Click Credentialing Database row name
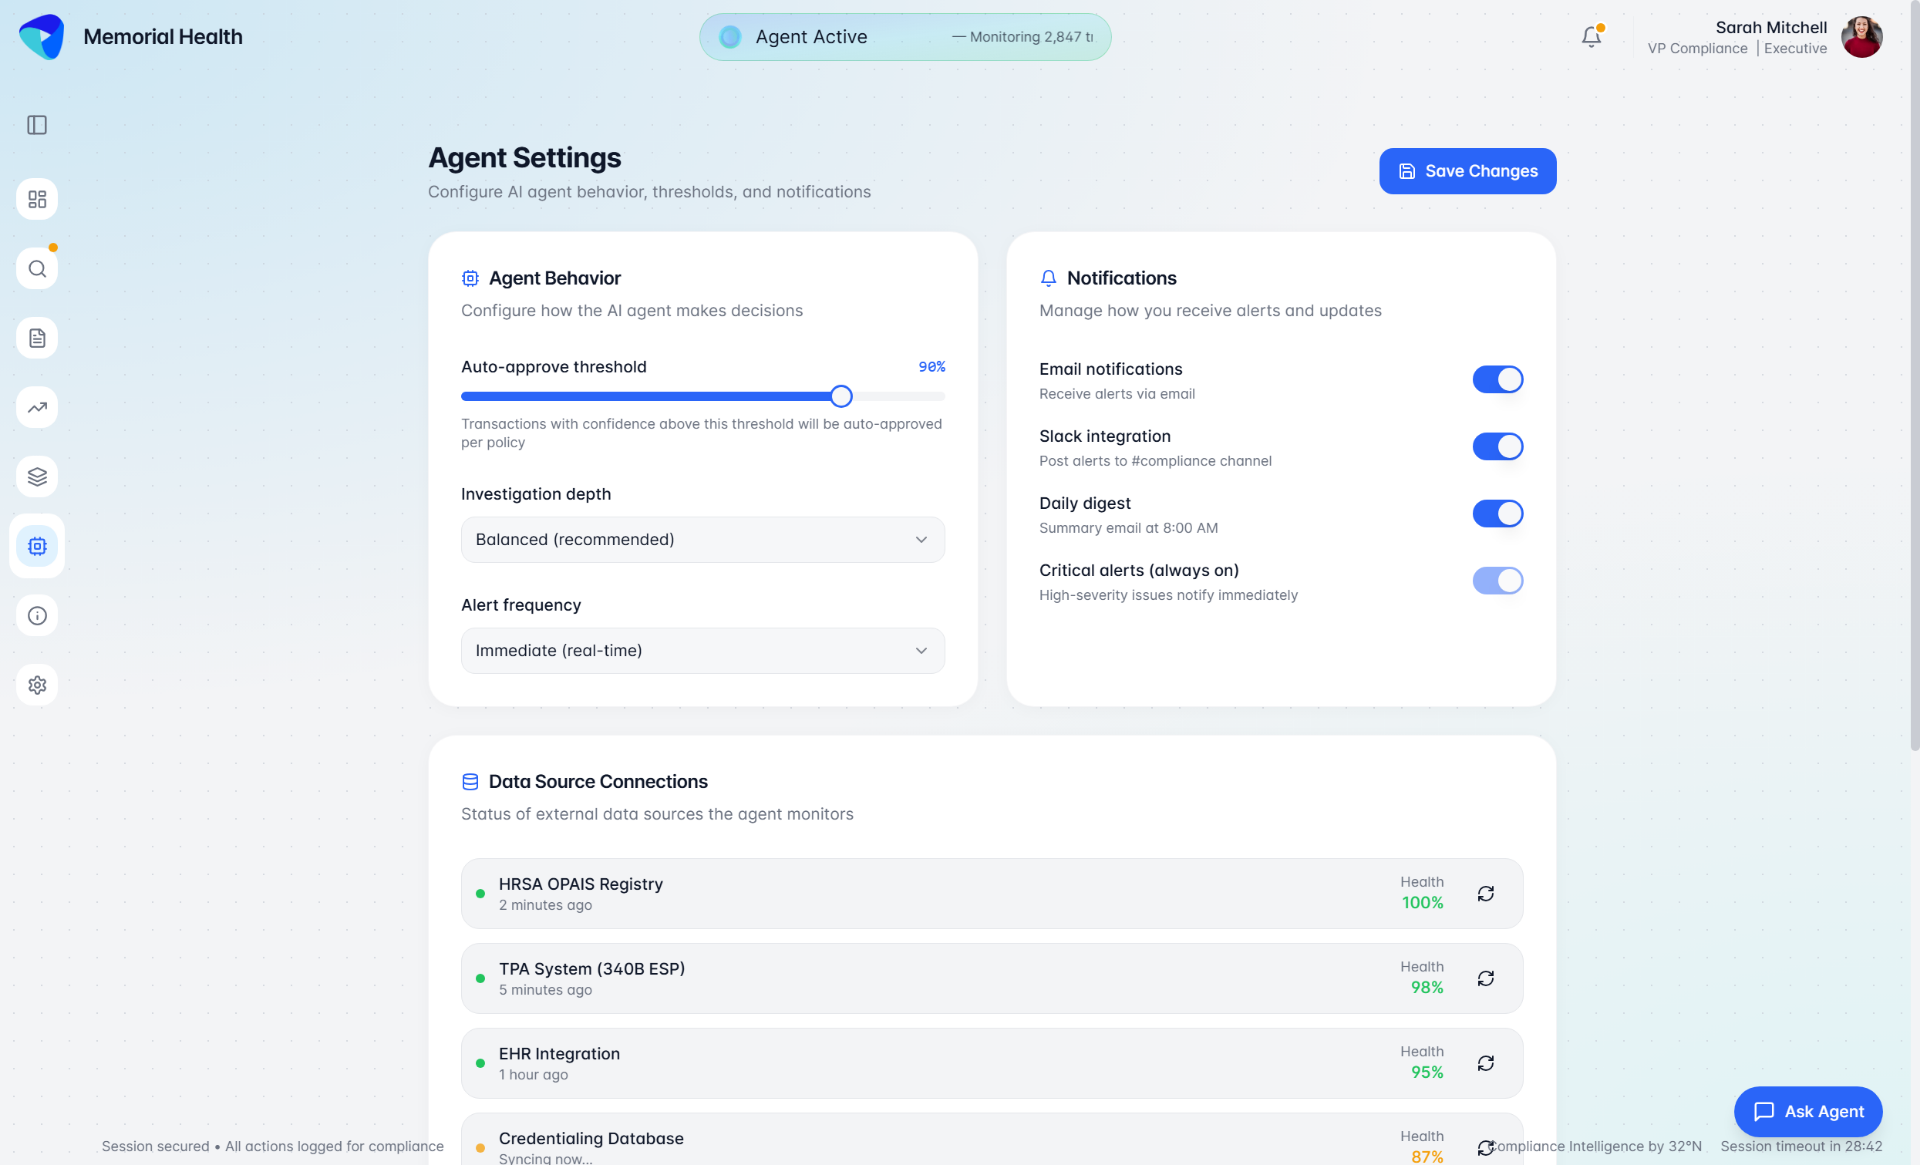 pos(591,1139)
